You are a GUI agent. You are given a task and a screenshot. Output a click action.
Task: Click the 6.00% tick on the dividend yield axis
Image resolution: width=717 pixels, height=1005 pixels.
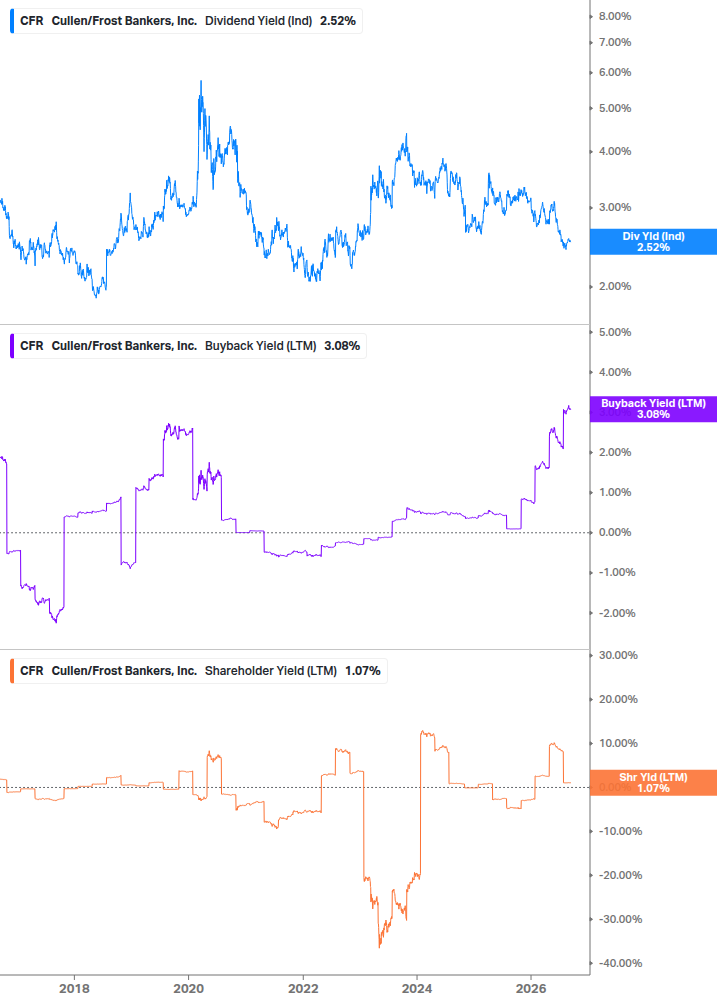(614, 72)
